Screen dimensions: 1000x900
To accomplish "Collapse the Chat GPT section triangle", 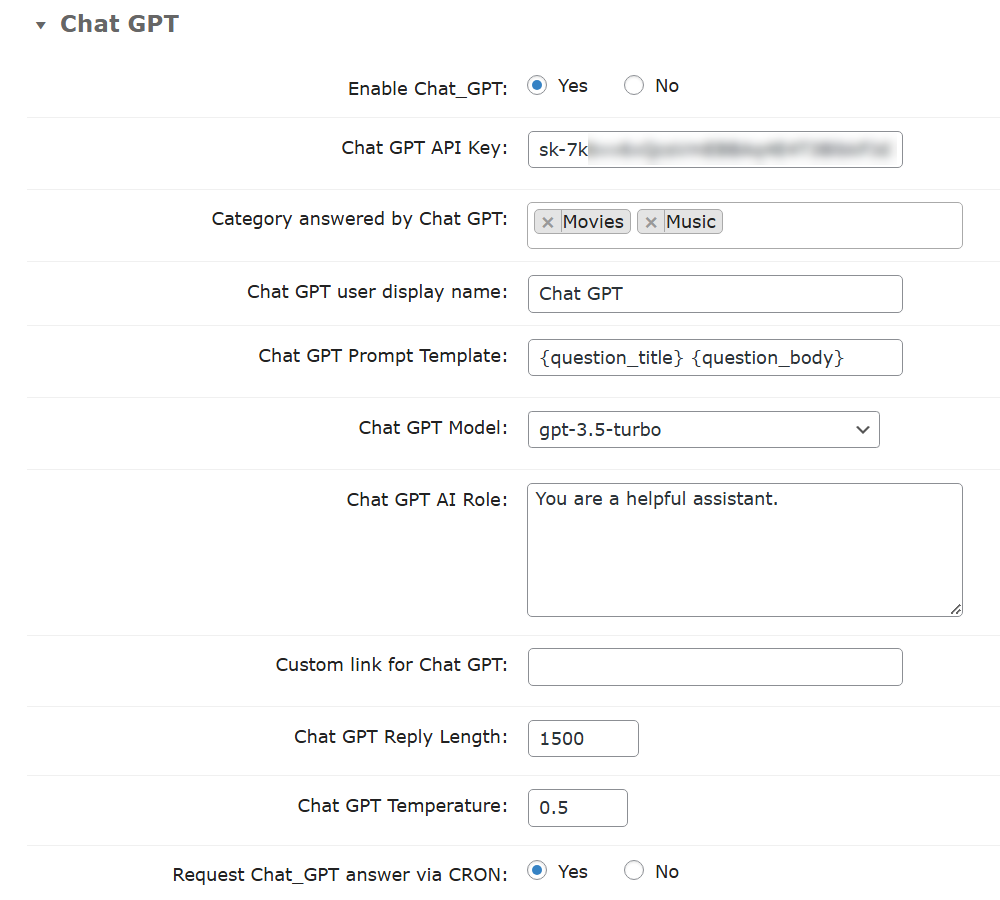I will tap(41, 26).
